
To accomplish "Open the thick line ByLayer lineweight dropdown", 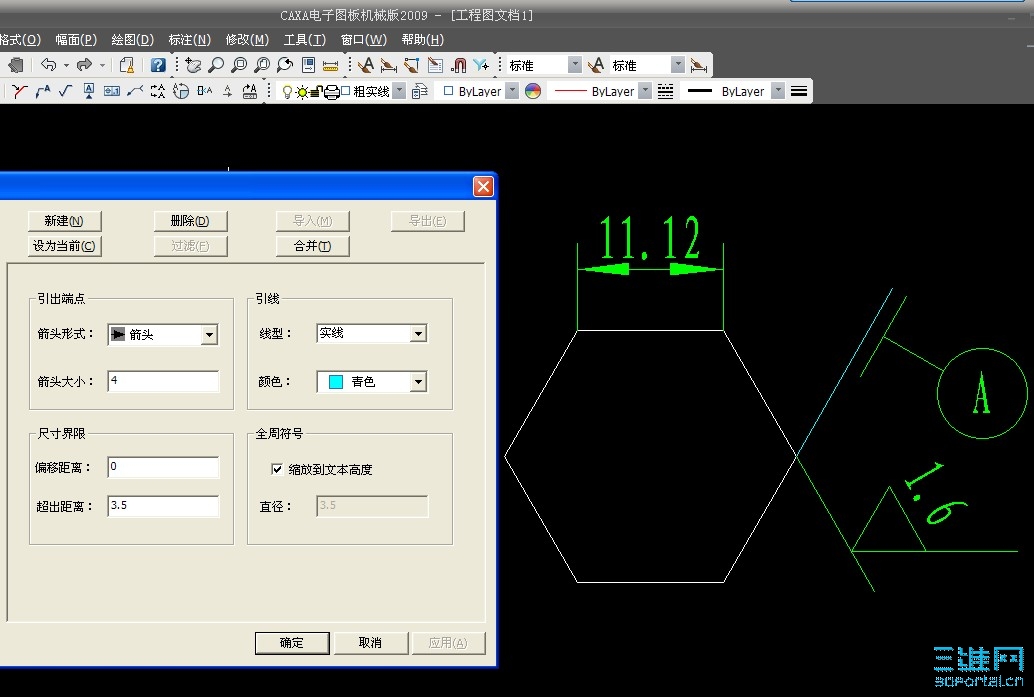I will 778,91.
